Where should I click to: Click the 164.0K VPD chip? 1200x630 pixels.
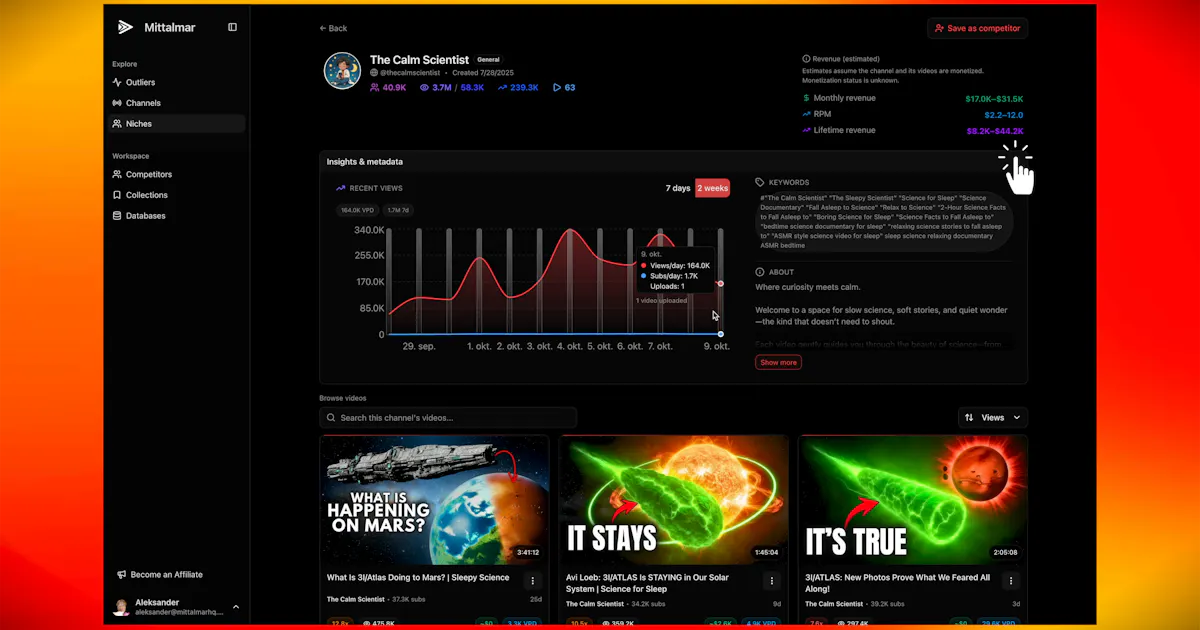[x=357, y=210]
